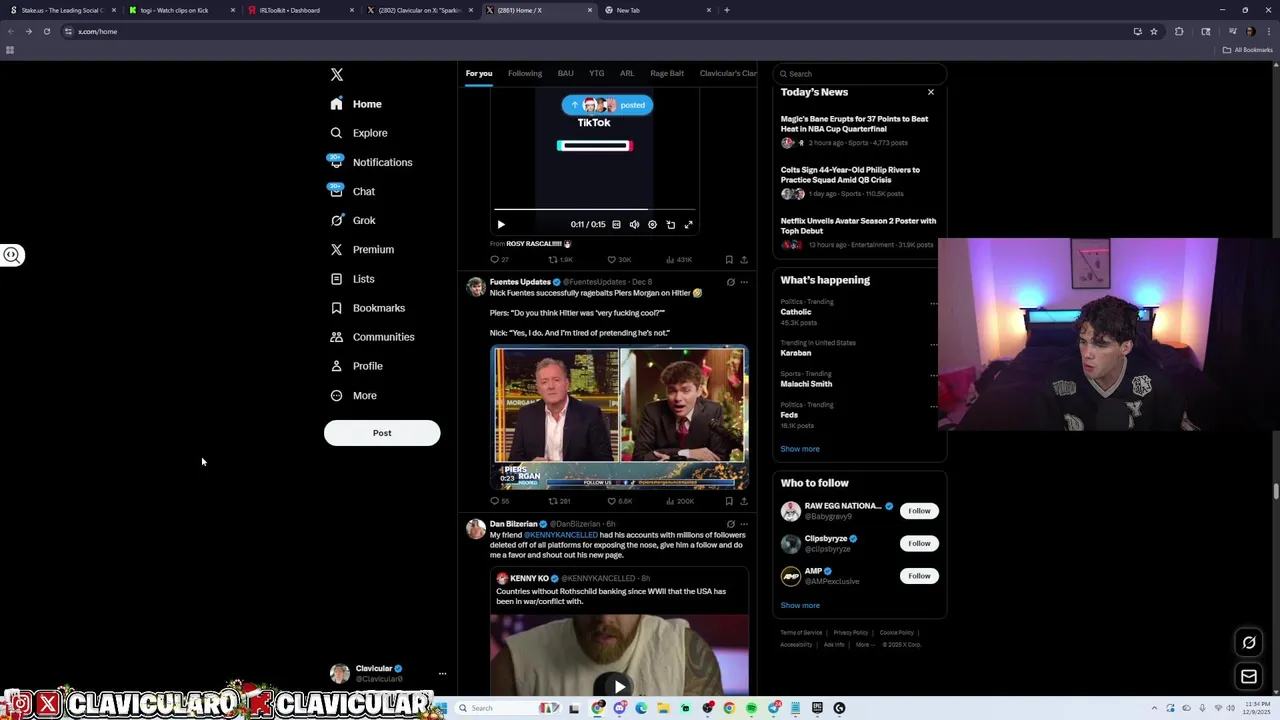Open Chat from sidebar
This screenshot has height=720, width=1280.
(x=351, y=191)
